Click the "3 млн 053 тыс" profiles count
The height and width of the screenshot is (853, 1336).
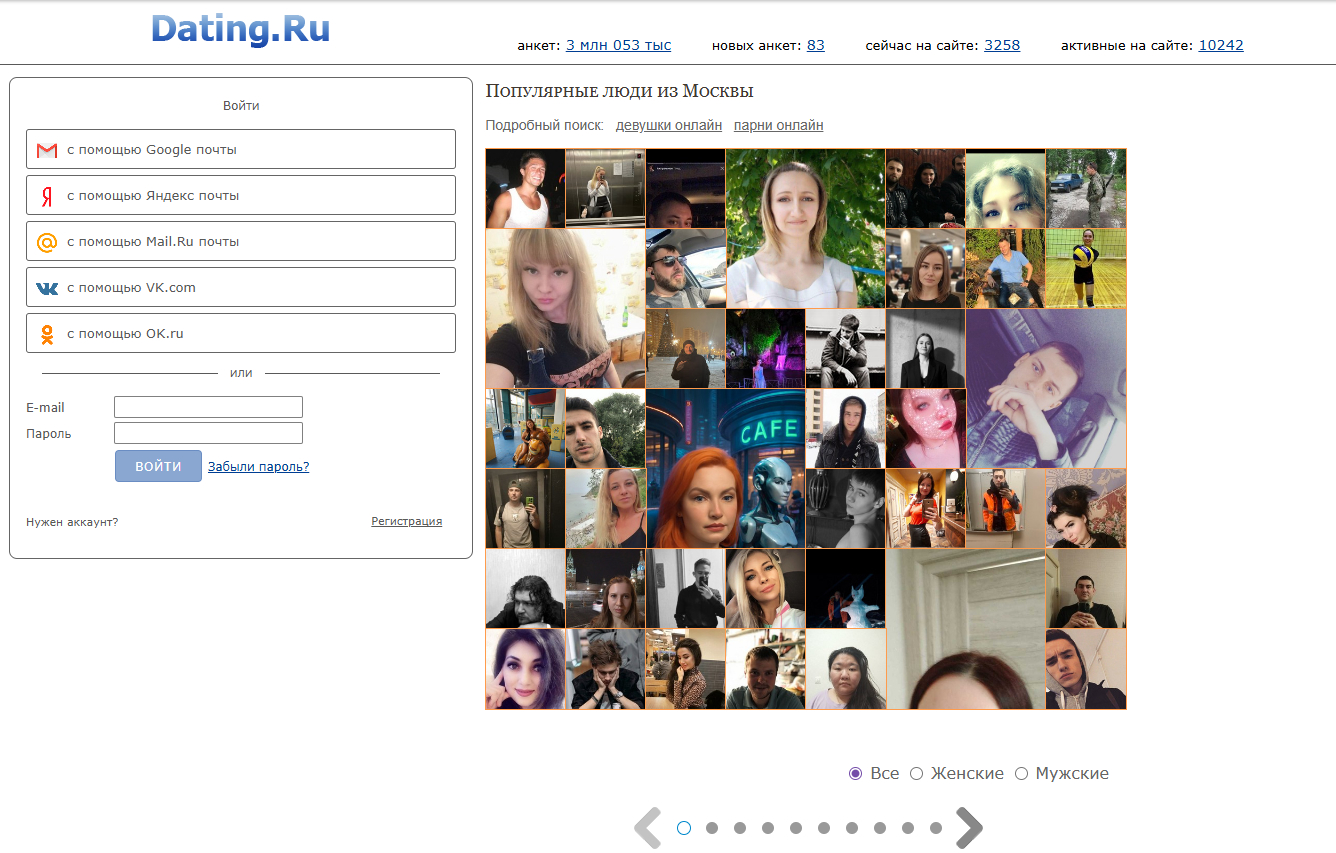(618, 45)
